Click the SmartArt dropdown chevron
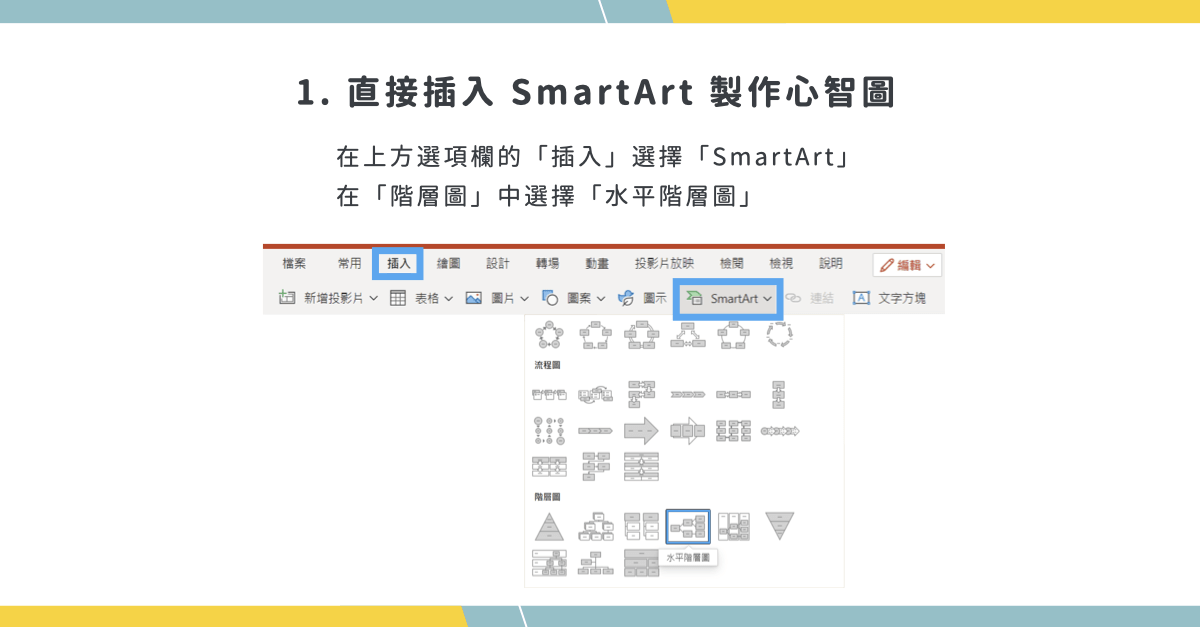This screenshot has width=1200, height=627. coord(768,298)
